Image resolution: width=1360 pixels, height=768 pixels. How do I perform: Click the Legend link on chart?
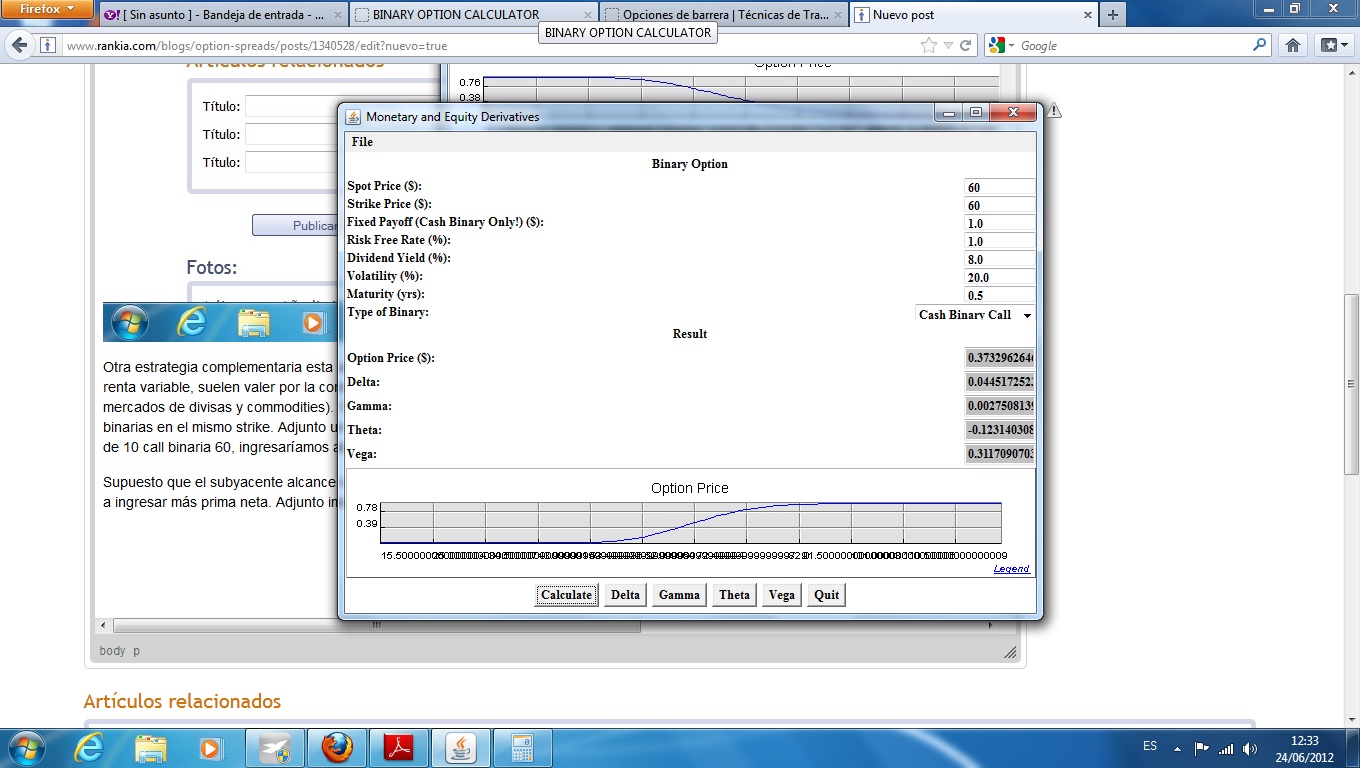click(x=1011, y=569)
